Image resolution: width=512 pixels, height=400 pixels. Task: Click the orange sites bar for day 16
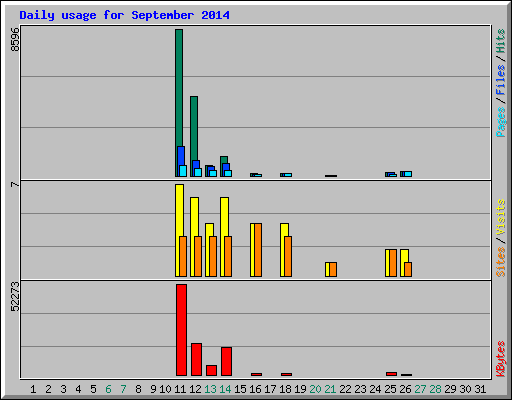tap(258, 250)
